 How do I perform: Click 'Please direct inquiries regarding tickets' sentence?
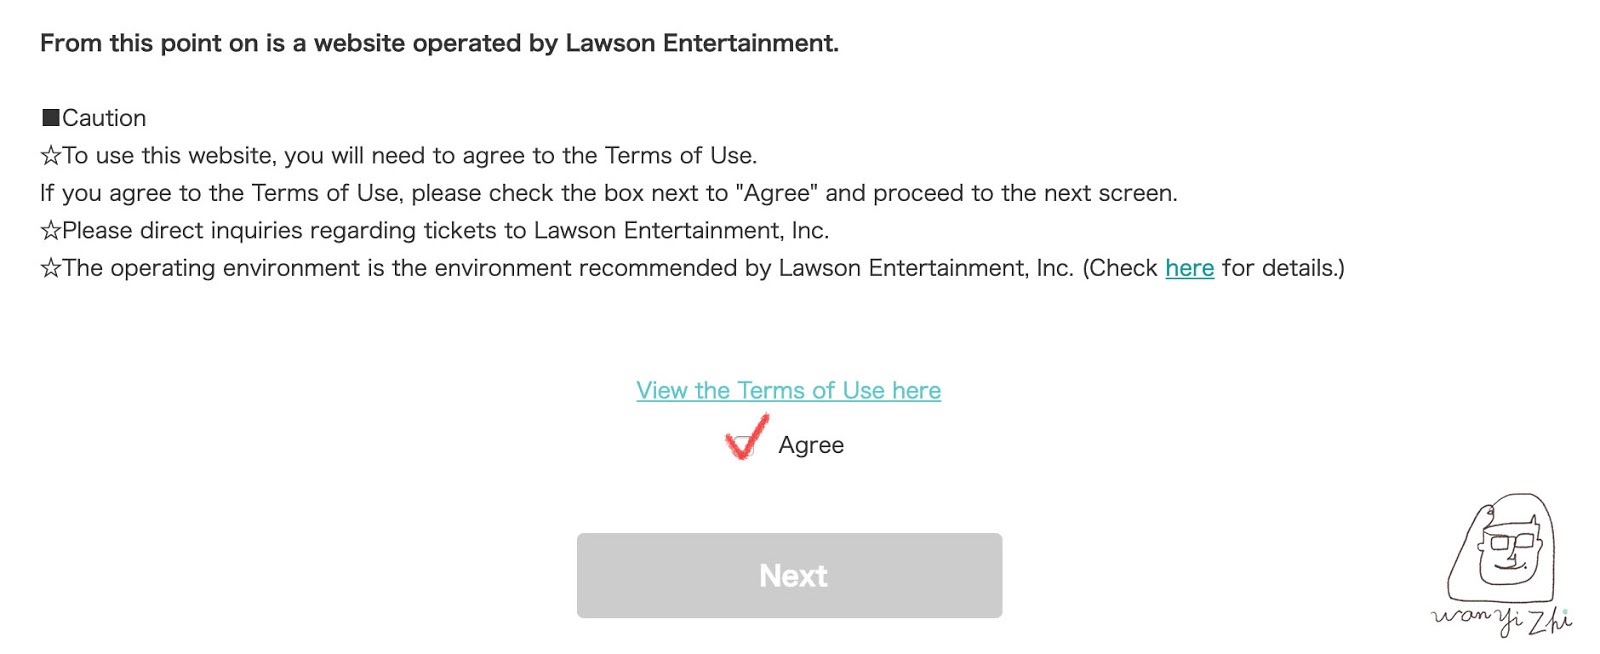point(446,231)
